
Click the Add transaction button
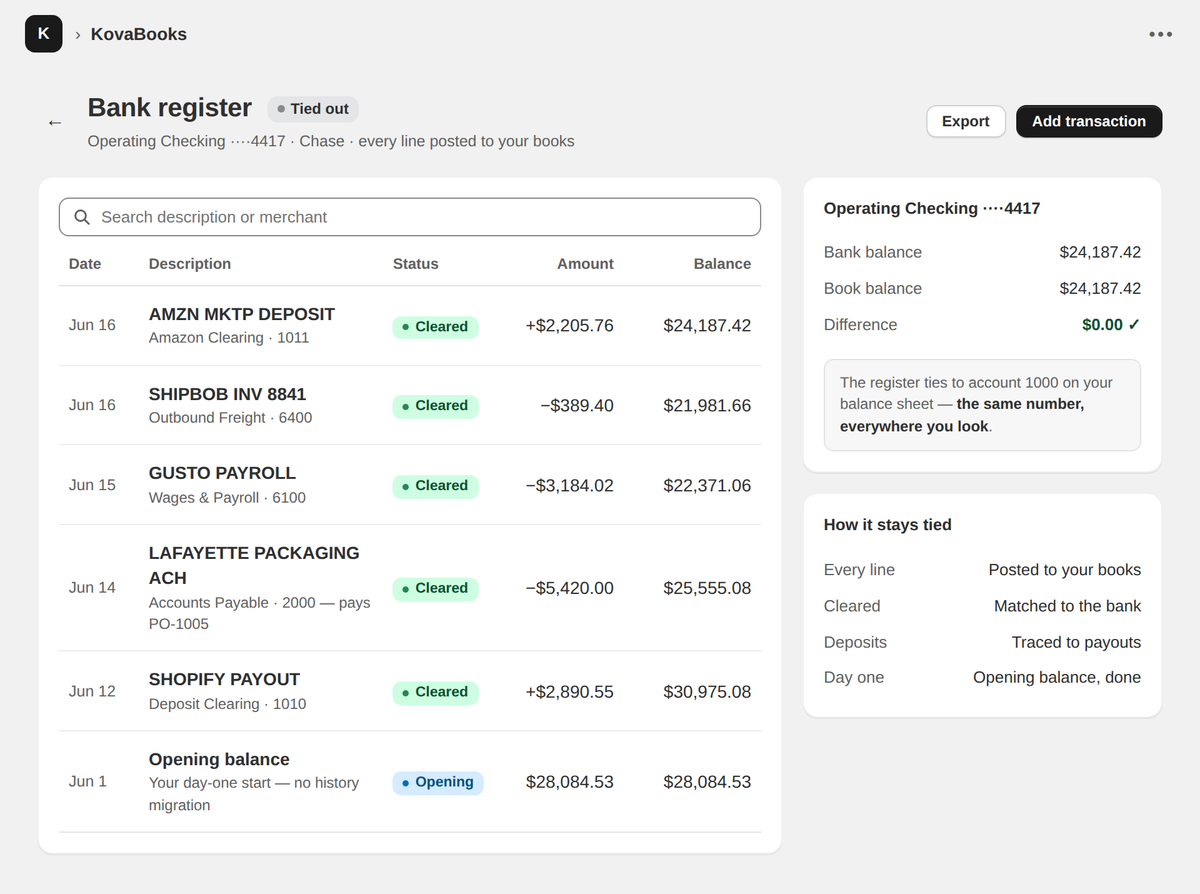coord(1089,121)
